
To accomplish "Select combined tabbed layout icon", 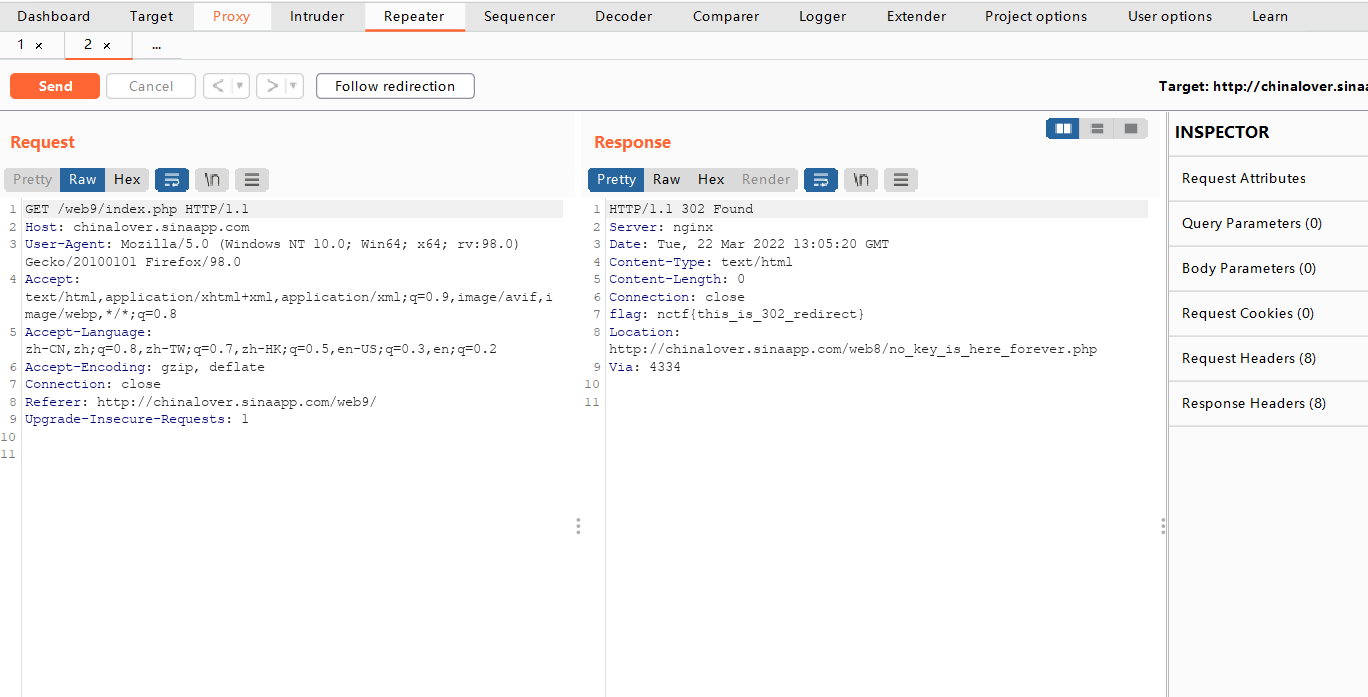I will click(x=1131, y=128).
